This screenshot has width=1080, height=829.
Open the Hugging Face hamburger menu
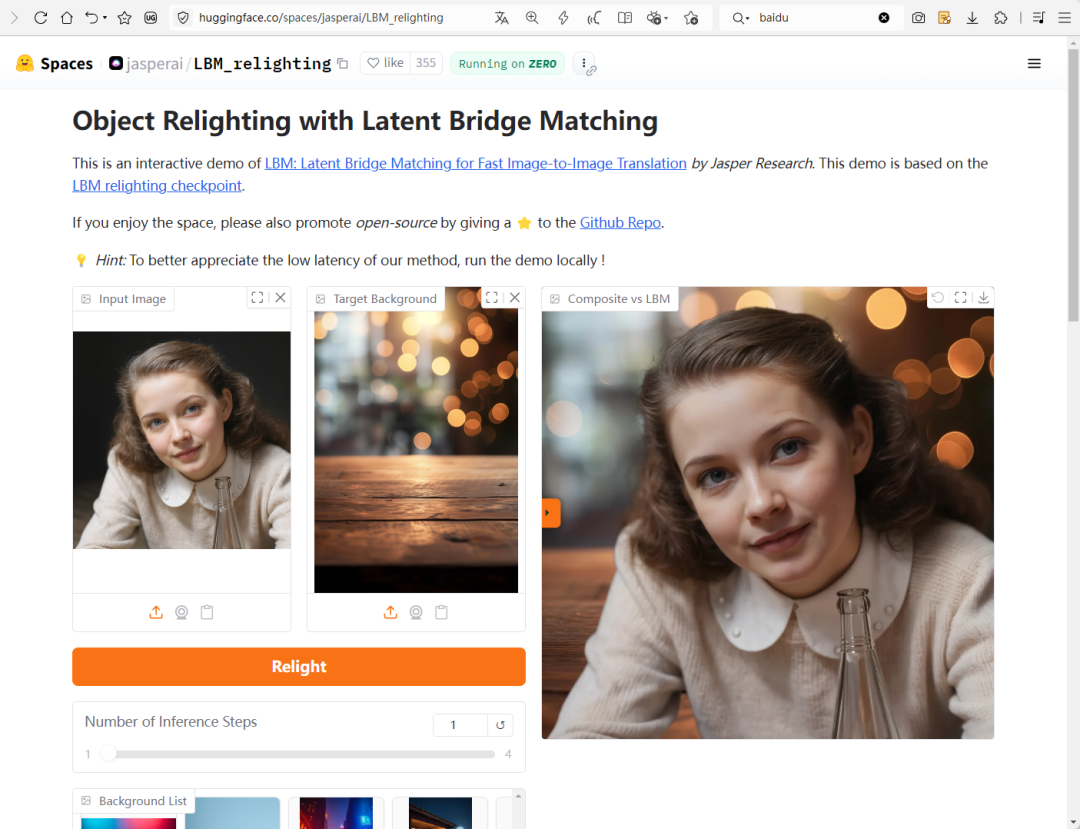coord(1034,64)
